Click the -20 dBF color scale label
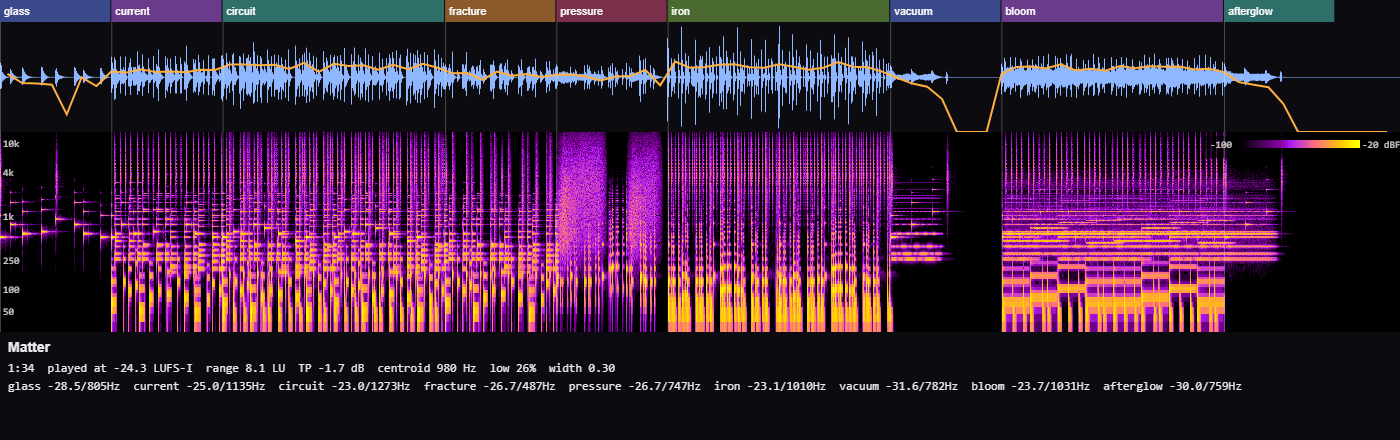Screen dimensions: 1400x440 pyautogui.click(x=1382, y=145)
